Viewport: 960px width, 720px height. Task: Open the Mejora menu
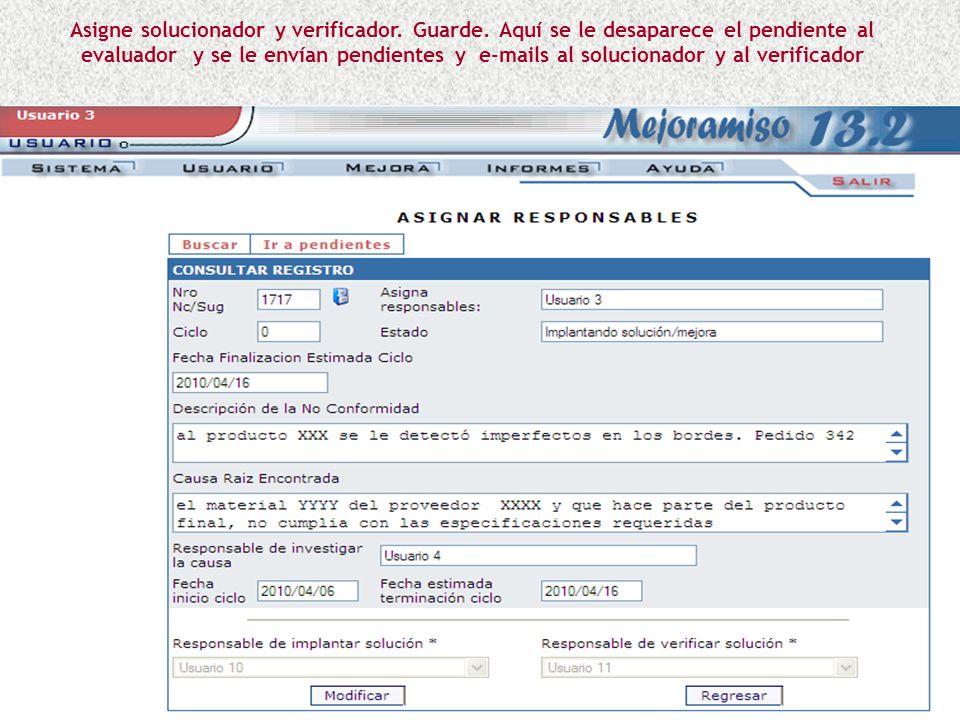388,168
